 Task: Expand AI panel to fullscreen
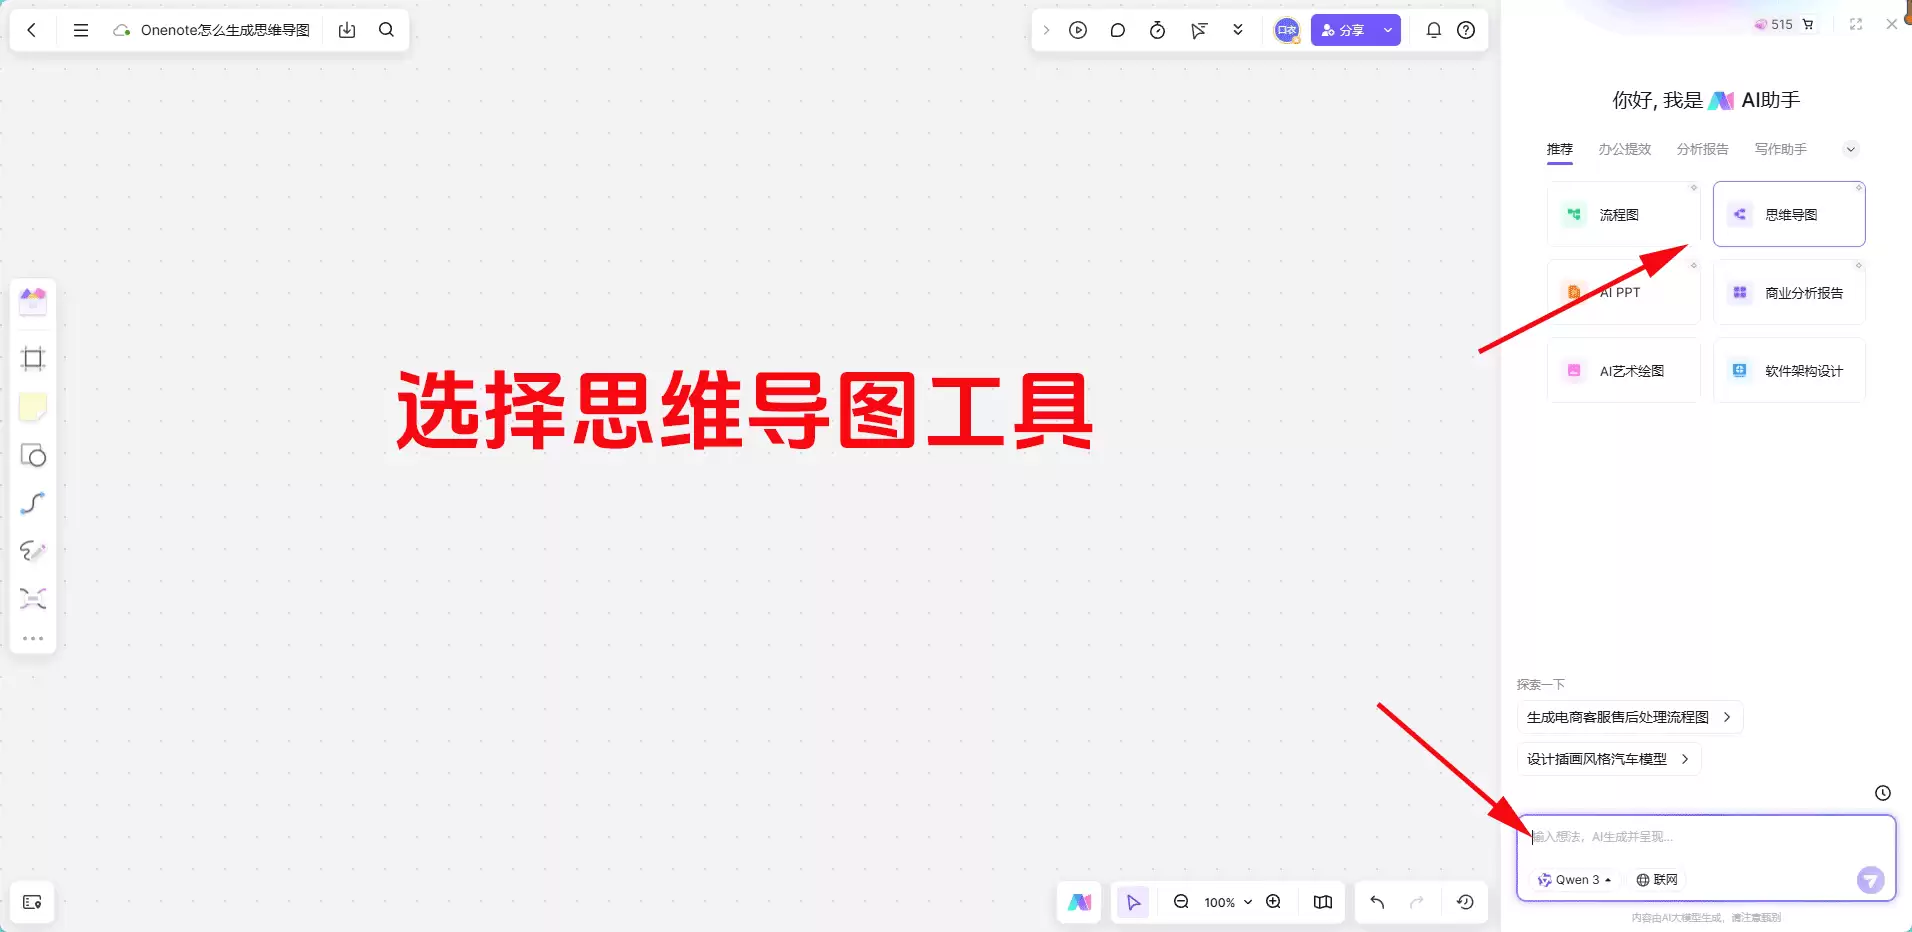tap(1856, 25)
